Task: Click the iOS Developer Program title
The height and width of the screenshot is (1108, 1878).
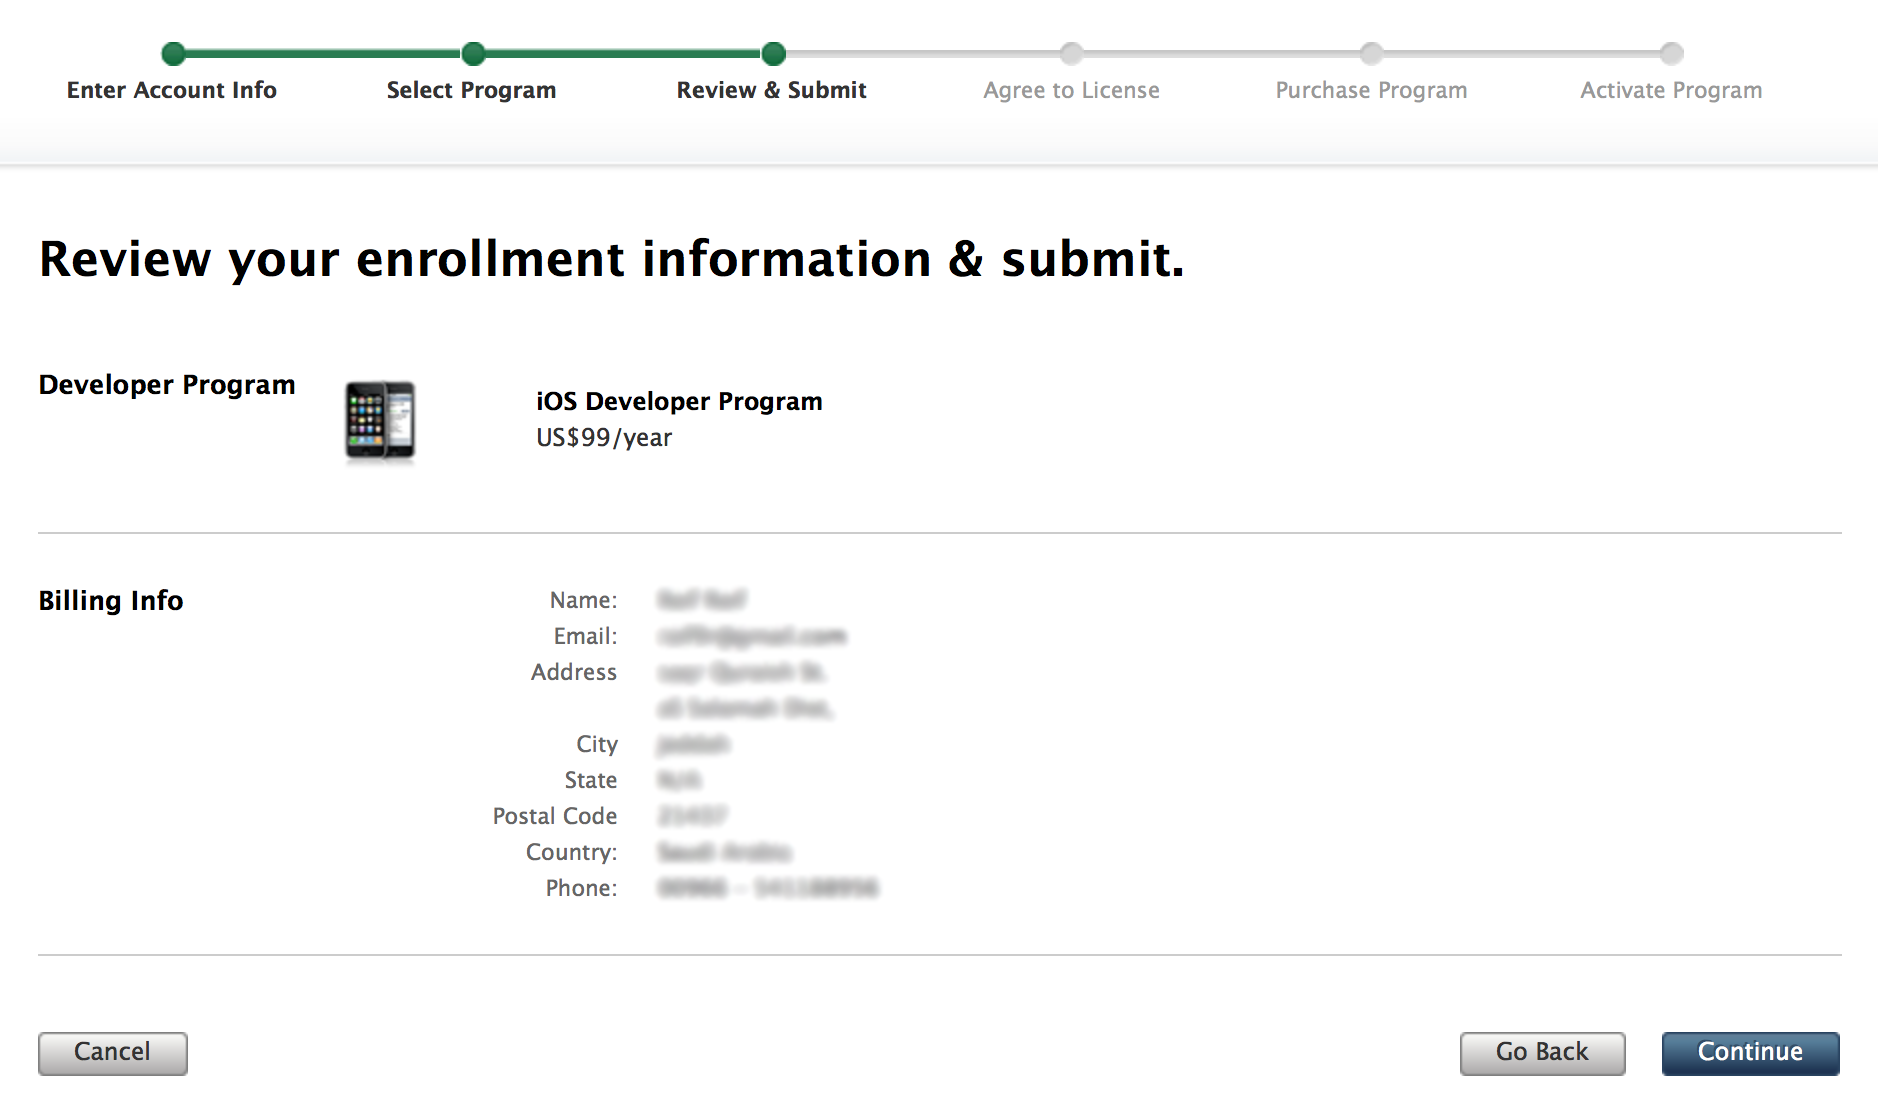Action: (x=679, y=401)
